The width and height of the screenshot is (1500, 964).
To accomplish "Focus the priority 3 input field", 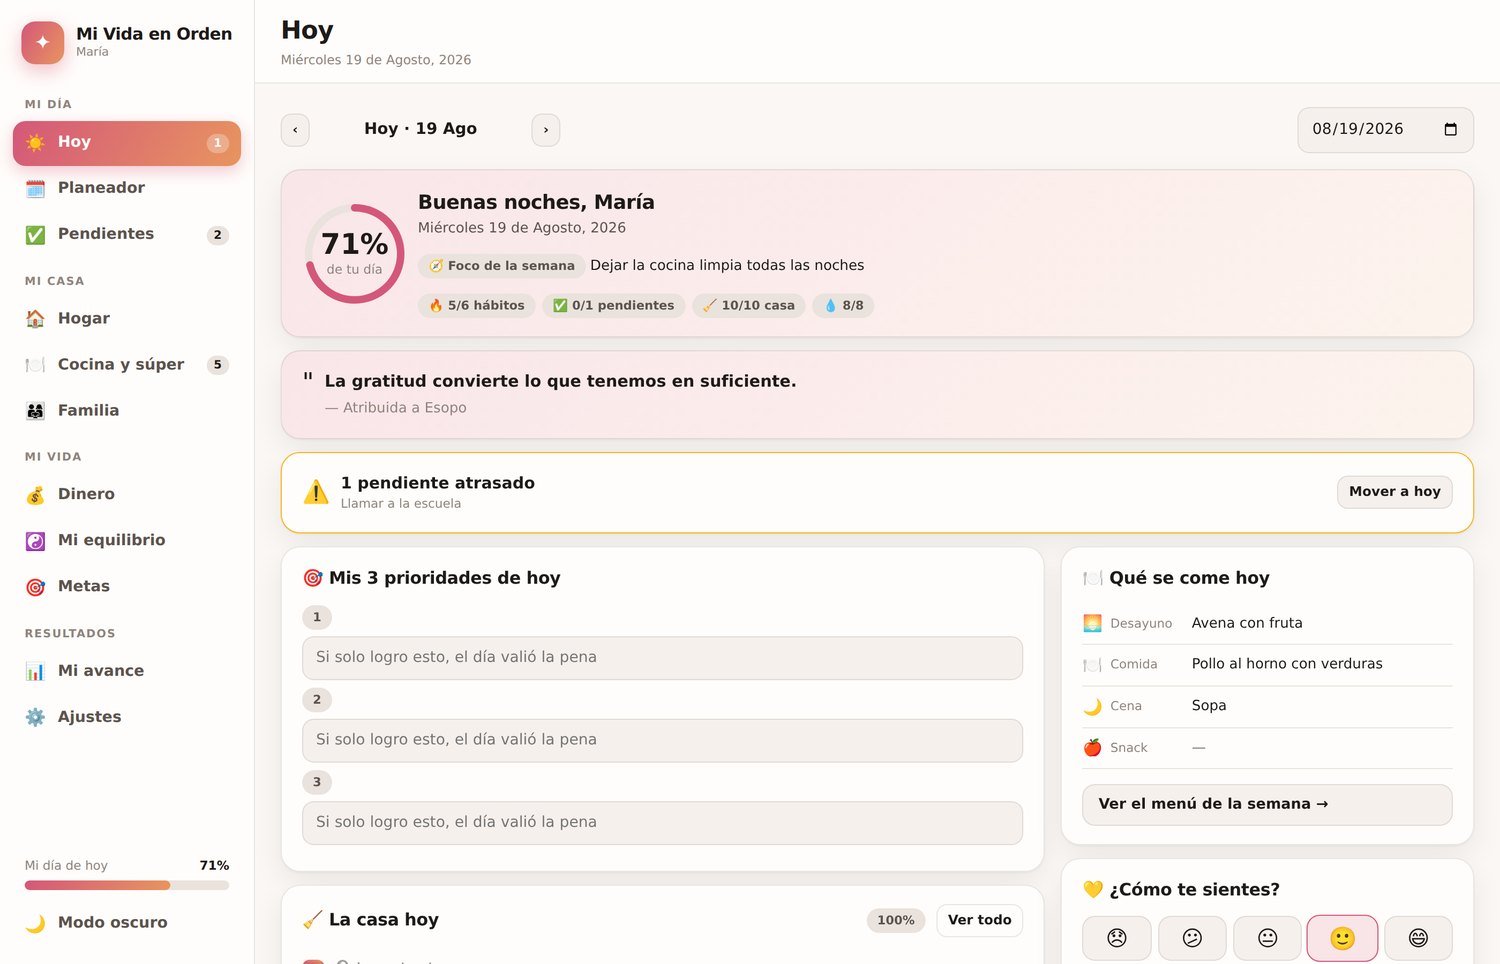I will [662, 823].
